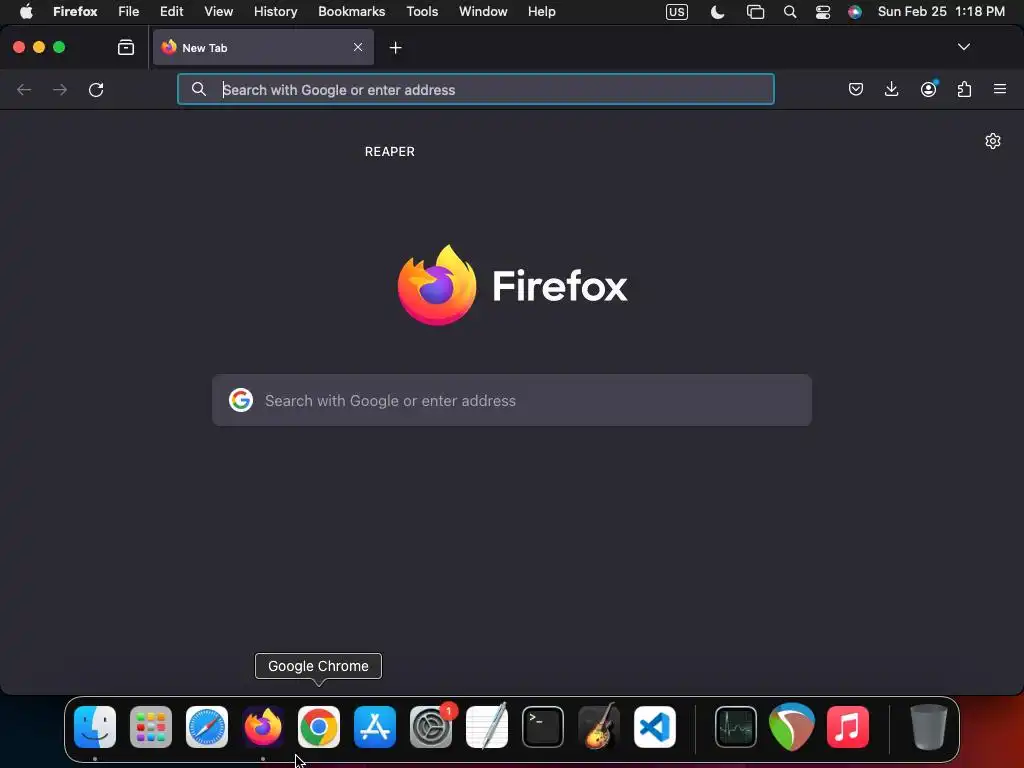Open the Trash in the Dock
The height and width of the screenshot is (768, 1024).
click(928, 727)
